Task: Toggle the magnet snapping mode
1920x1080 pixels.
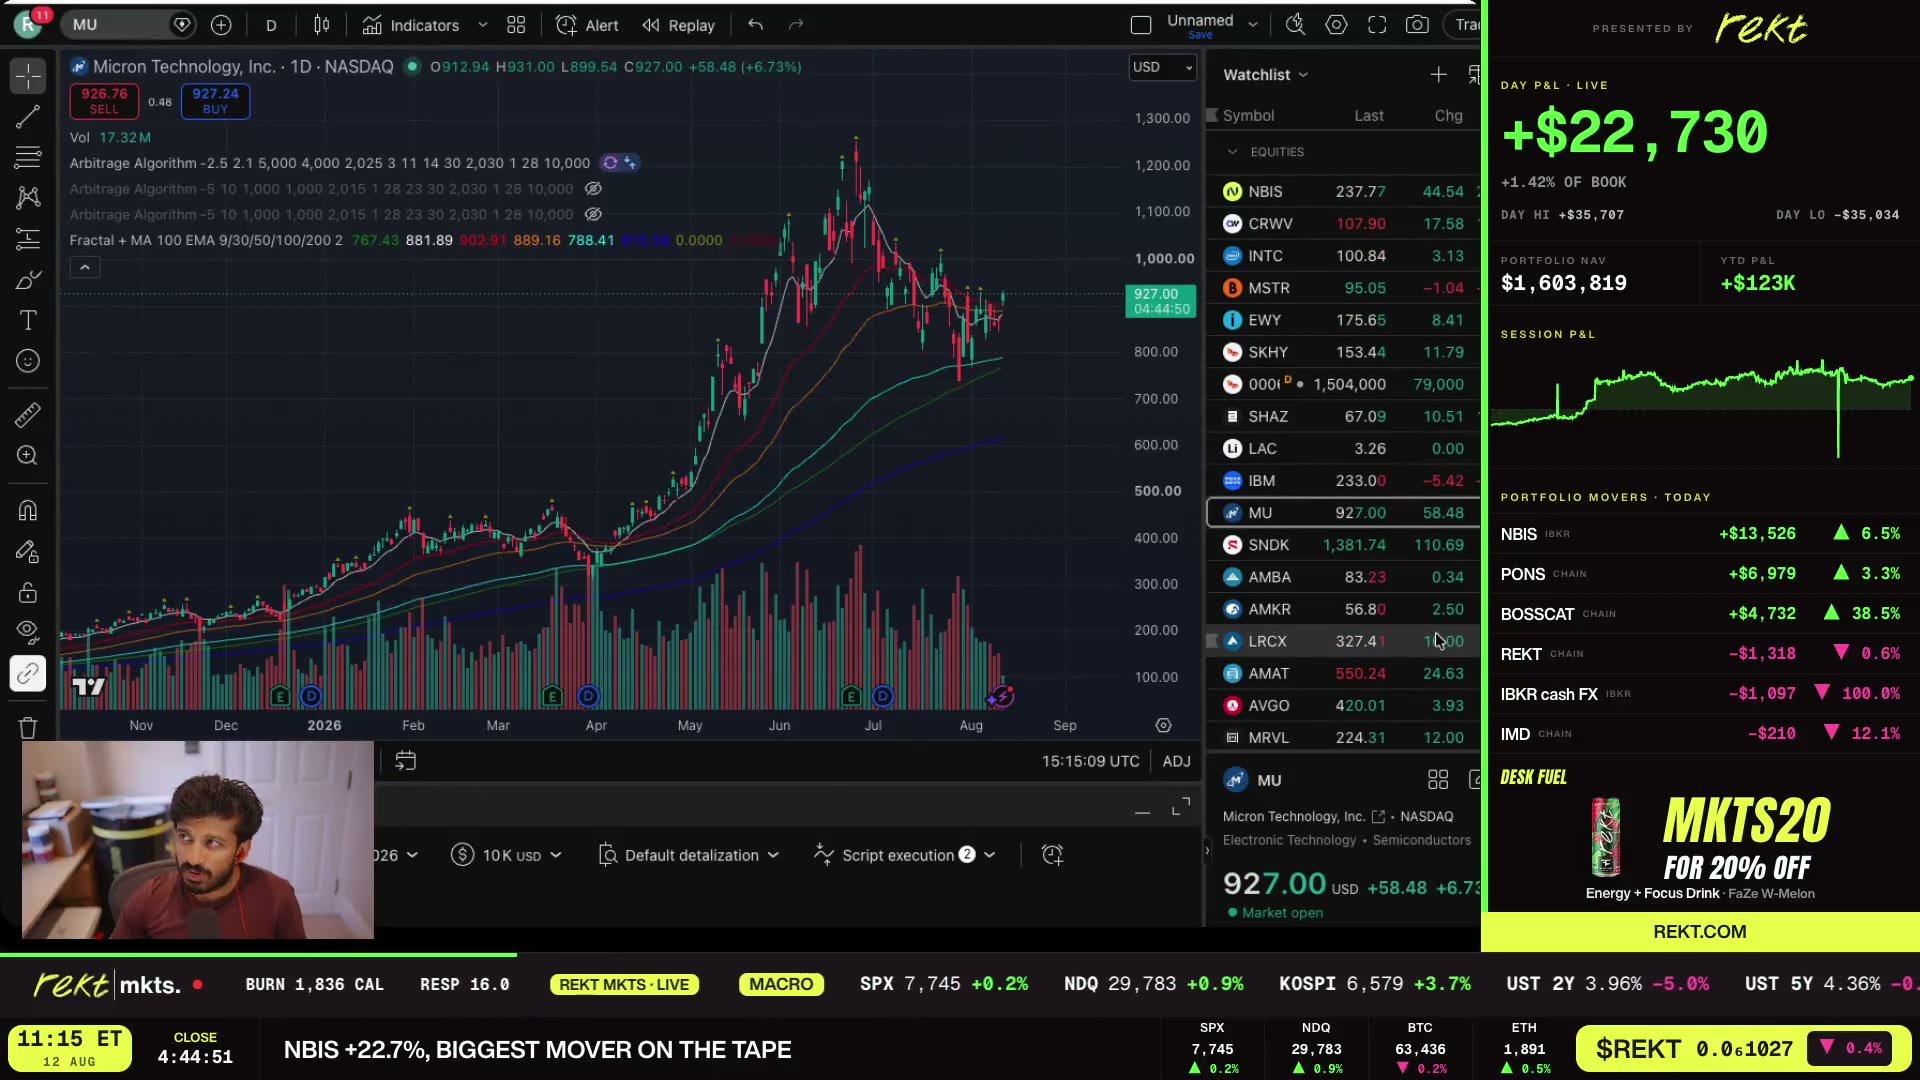Action: (28, 511)
